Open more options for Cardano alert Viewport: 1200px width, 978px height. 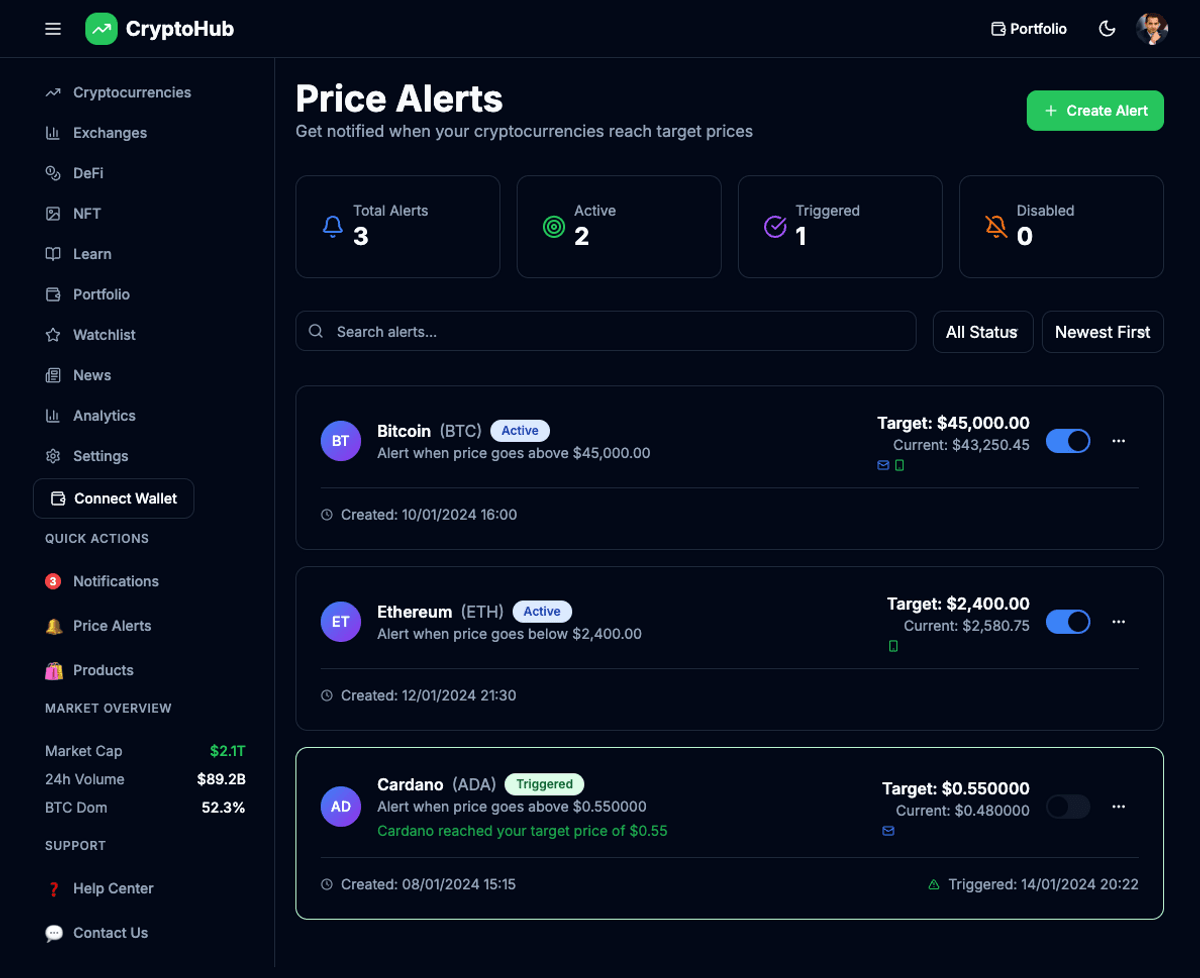click(1119, 806)
